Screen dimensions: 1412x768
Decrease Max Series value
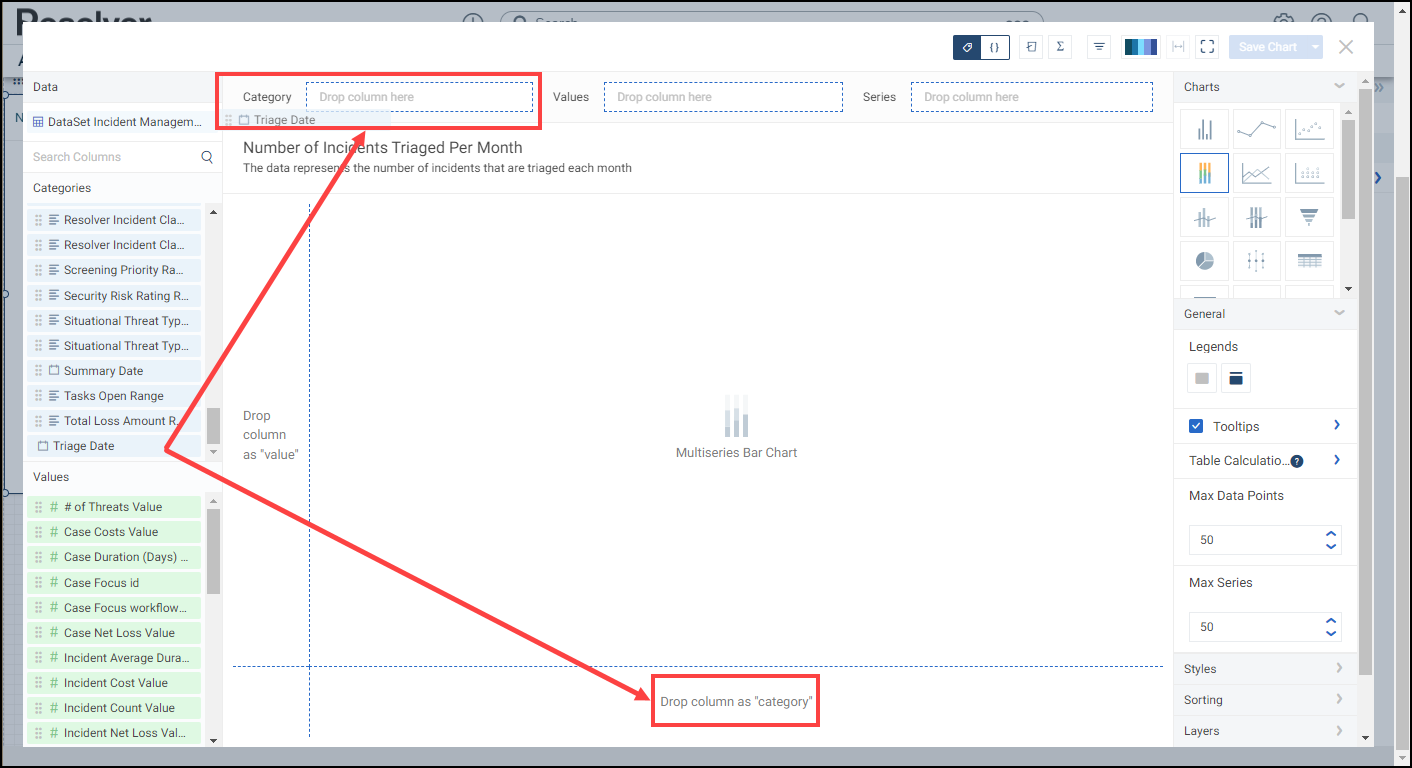tap(1331, 633)
